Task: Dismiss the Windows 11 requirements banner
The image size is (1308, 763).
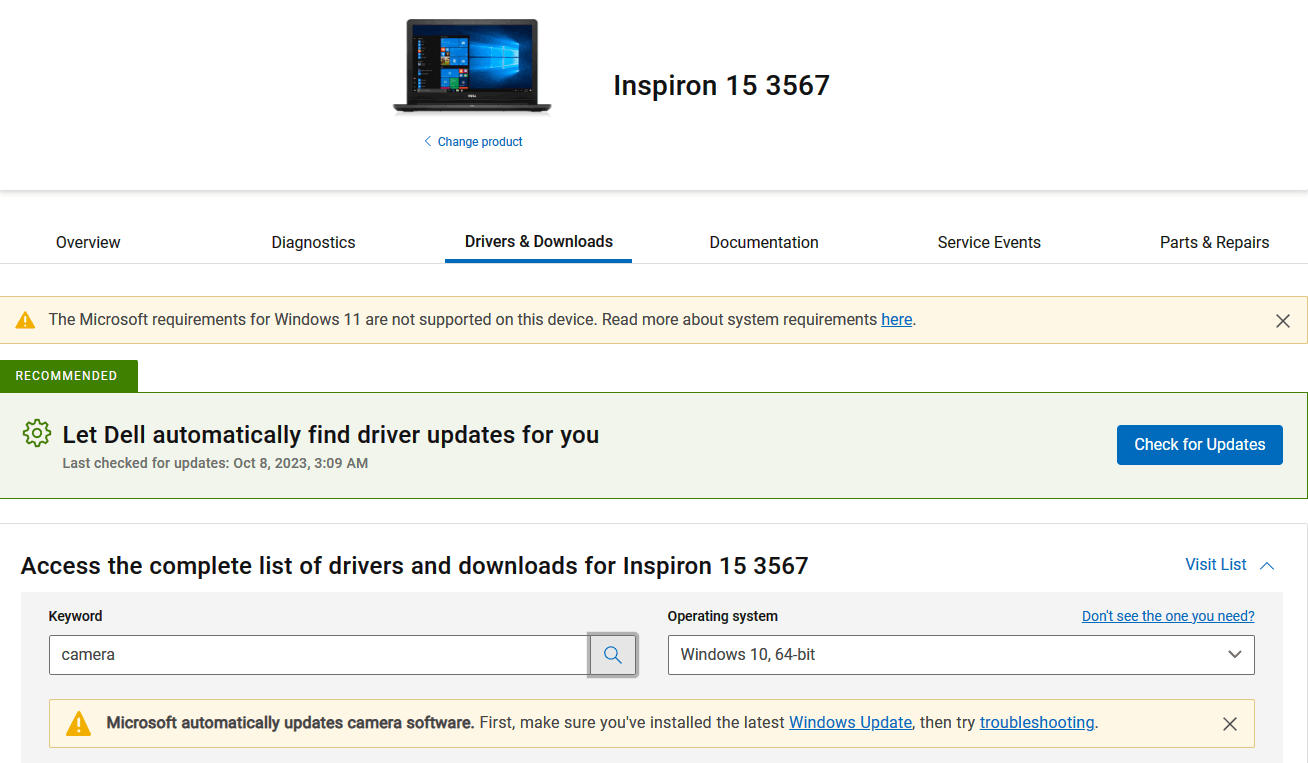Action: click(x=1283, y=320)
